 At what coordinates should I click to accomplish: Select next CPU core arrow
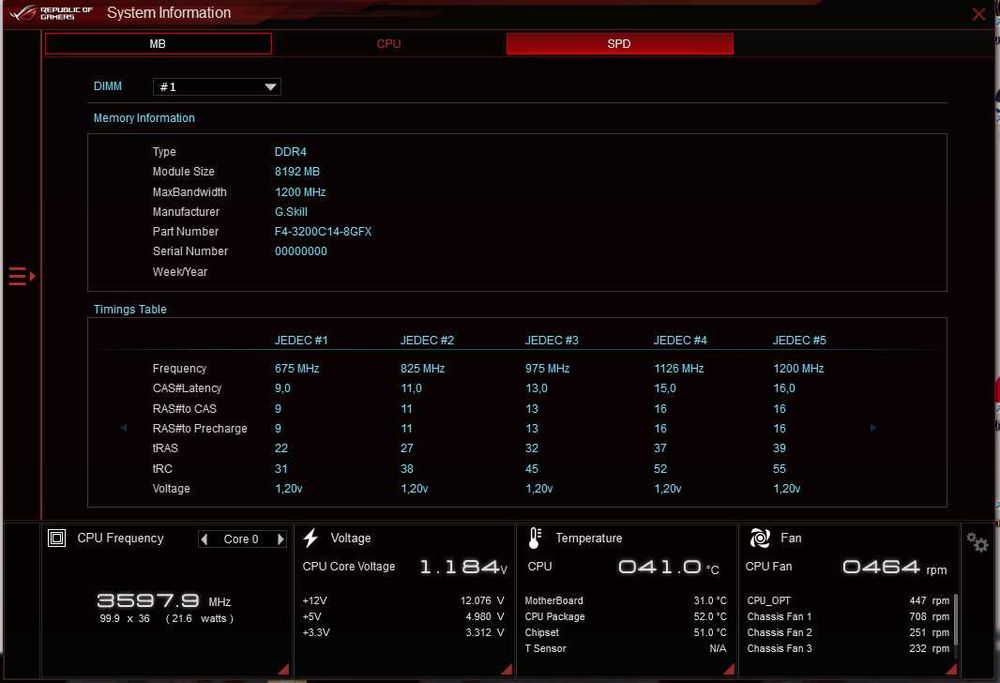coord(280,540)
